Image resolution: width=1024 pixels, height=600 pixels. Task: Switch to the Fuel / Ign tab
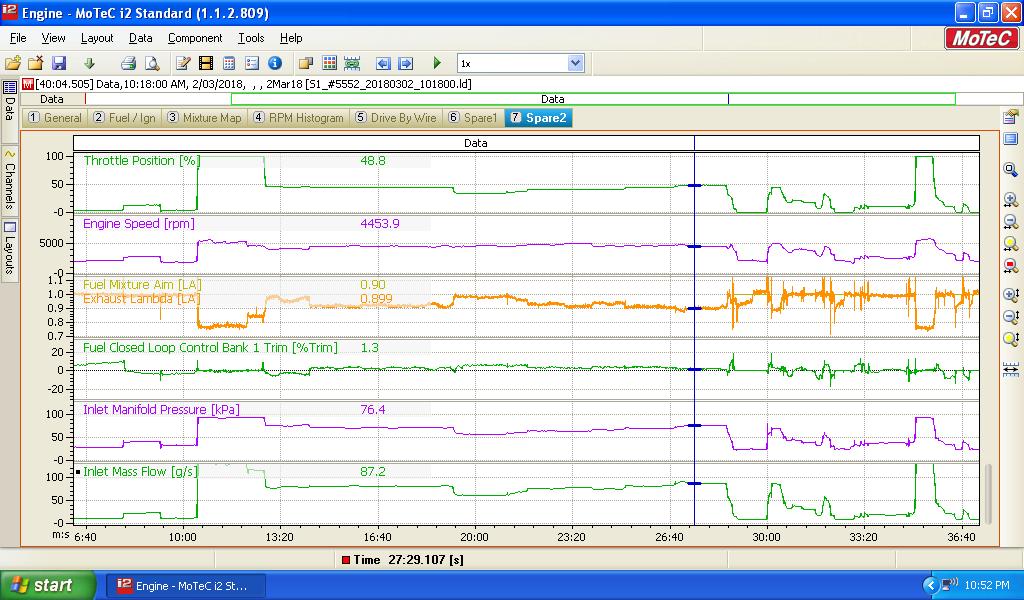[x=124, y=118]
